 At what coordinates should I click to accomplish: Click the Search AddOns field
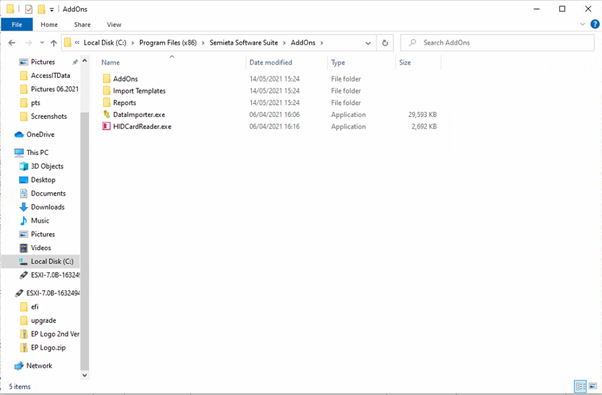497,43
